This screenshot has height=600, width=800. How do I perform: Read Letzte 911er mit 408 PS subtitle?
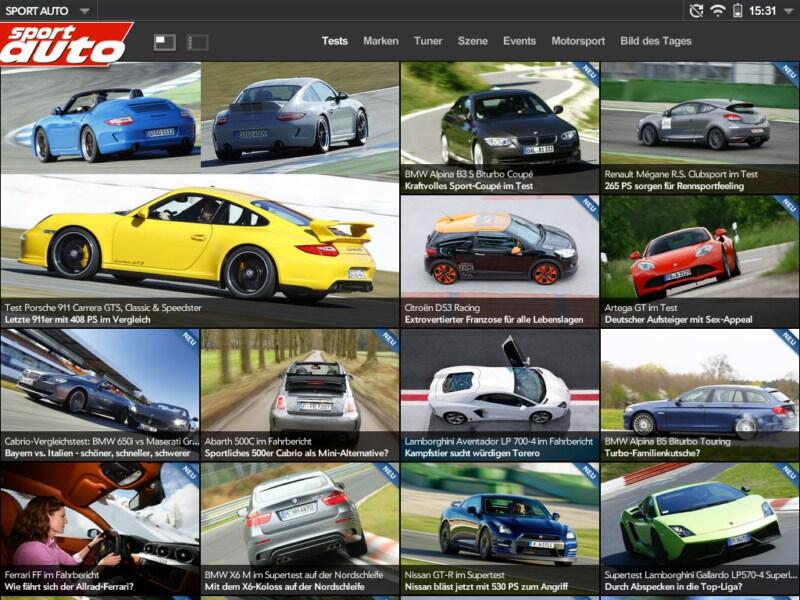coord(78,320)
